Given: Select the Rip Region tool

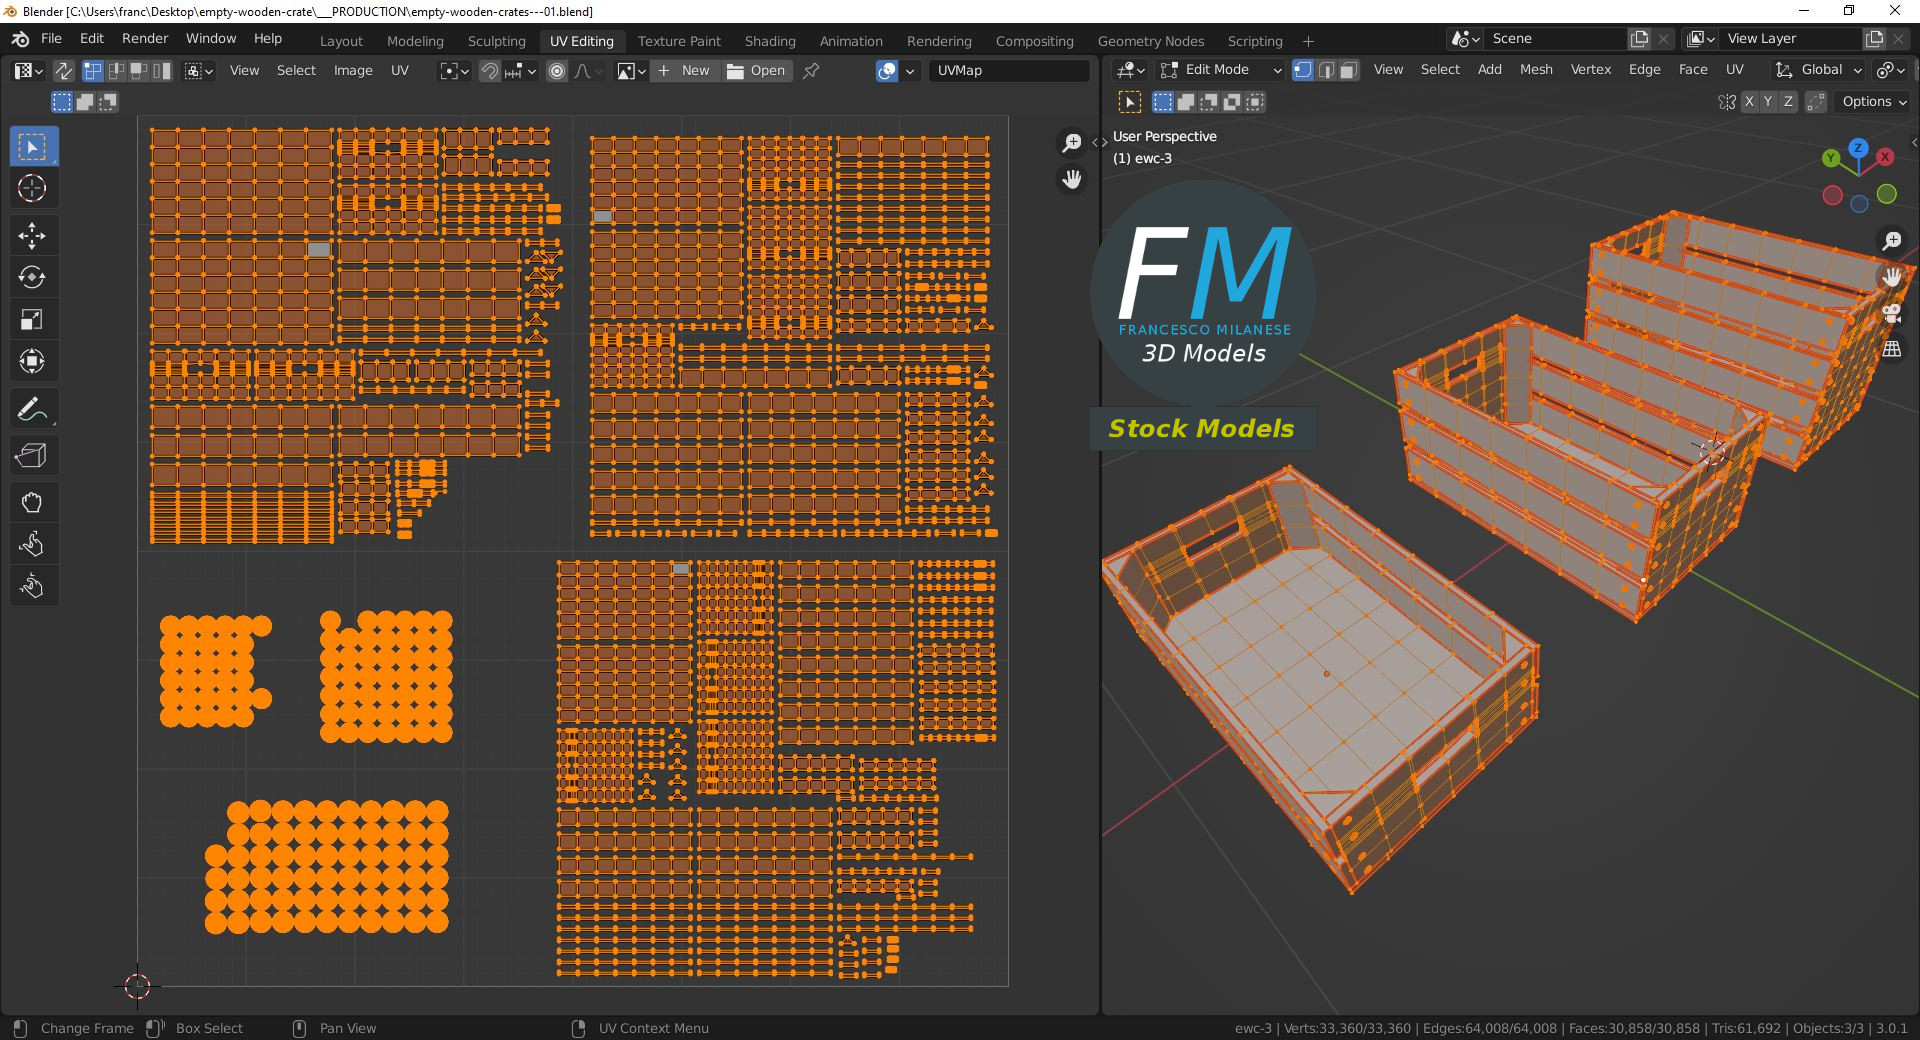Looking at the screenshot, I should point(32,456).
